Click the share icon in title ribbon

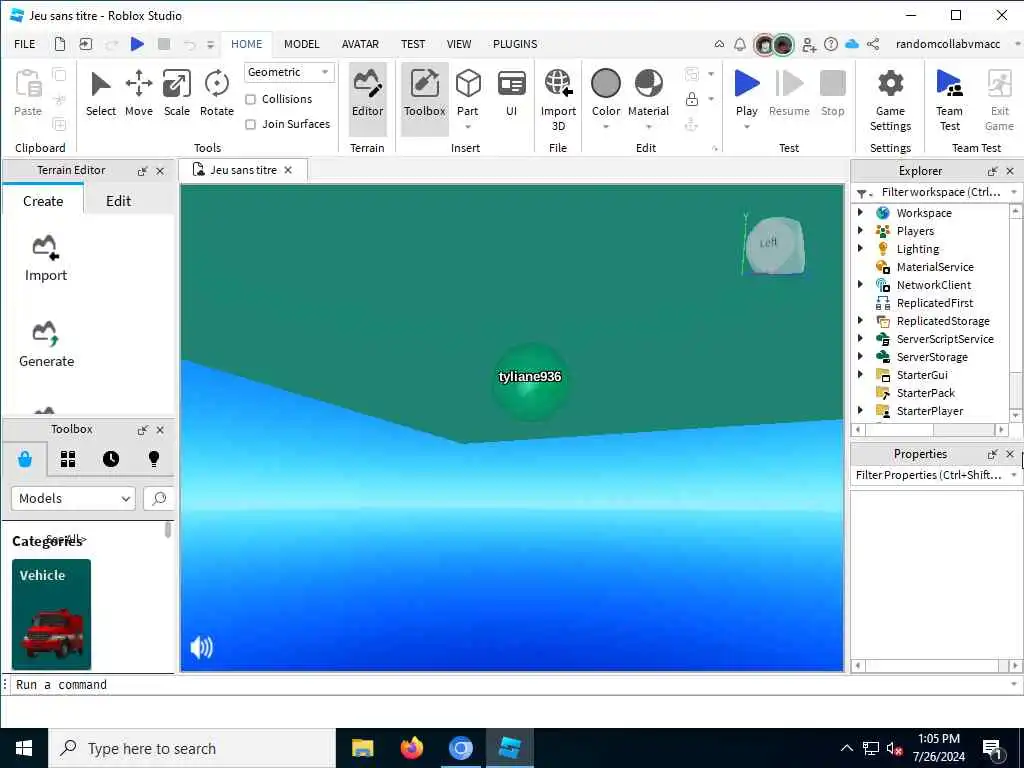point(872,44)
